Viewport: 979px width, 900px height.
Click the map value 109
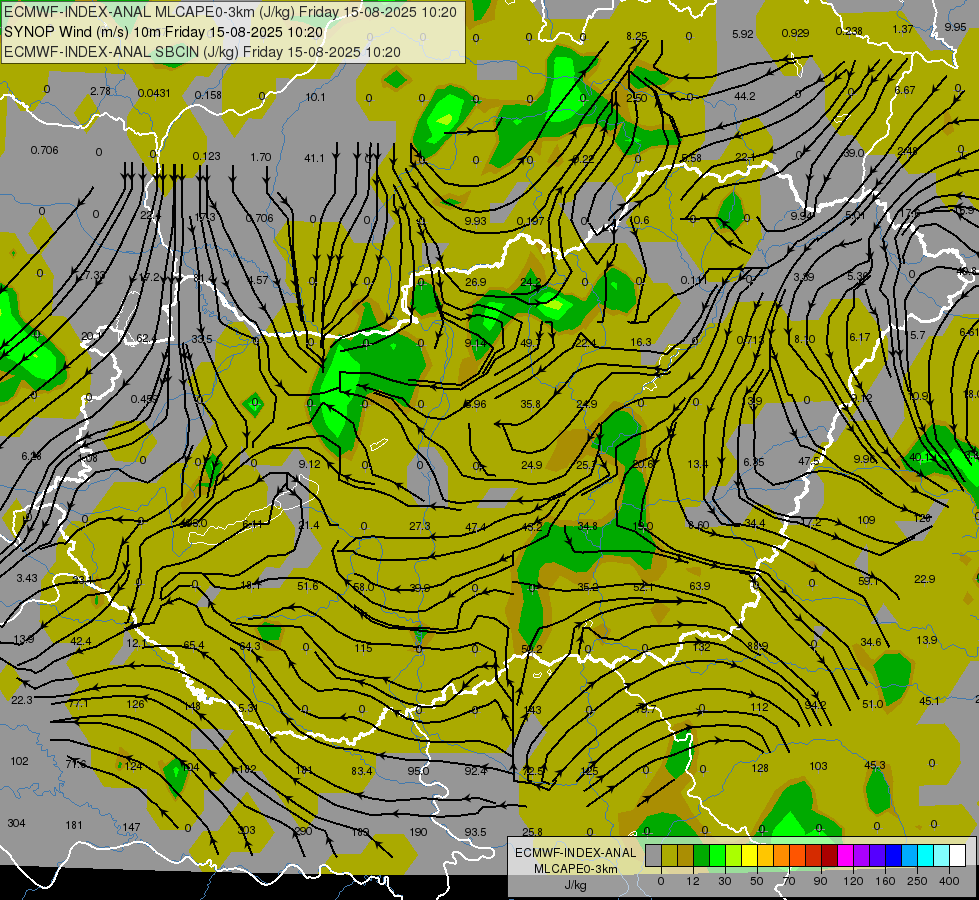866,520
